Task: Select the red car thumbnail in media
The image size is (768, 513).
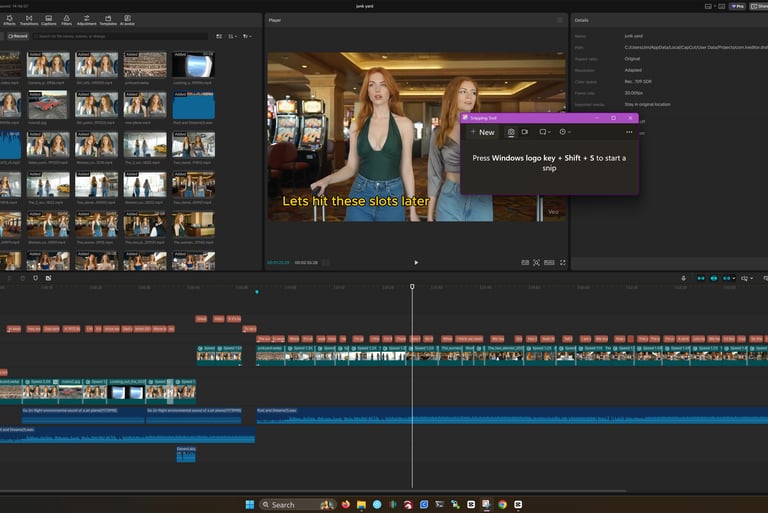Action: coord(48,105)
